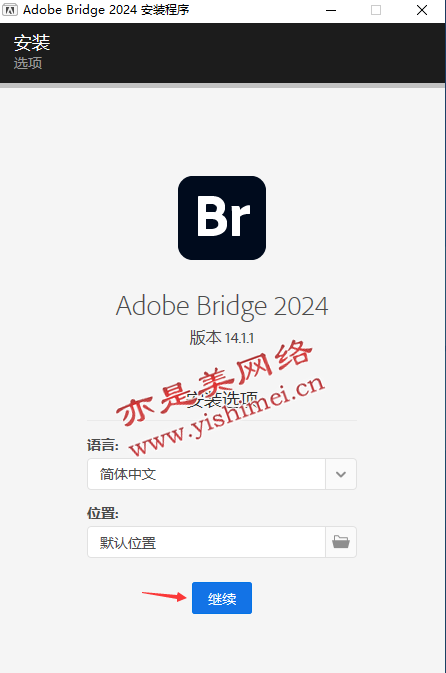Expand the language dropdown chevron
The width and height of the screenshot is (446, 673).
(341, 474)
